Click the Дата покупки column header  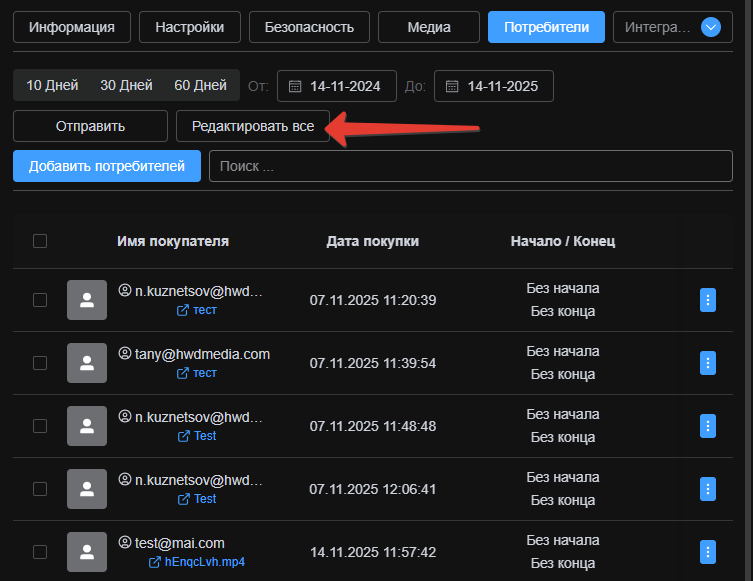coord(373,241)
